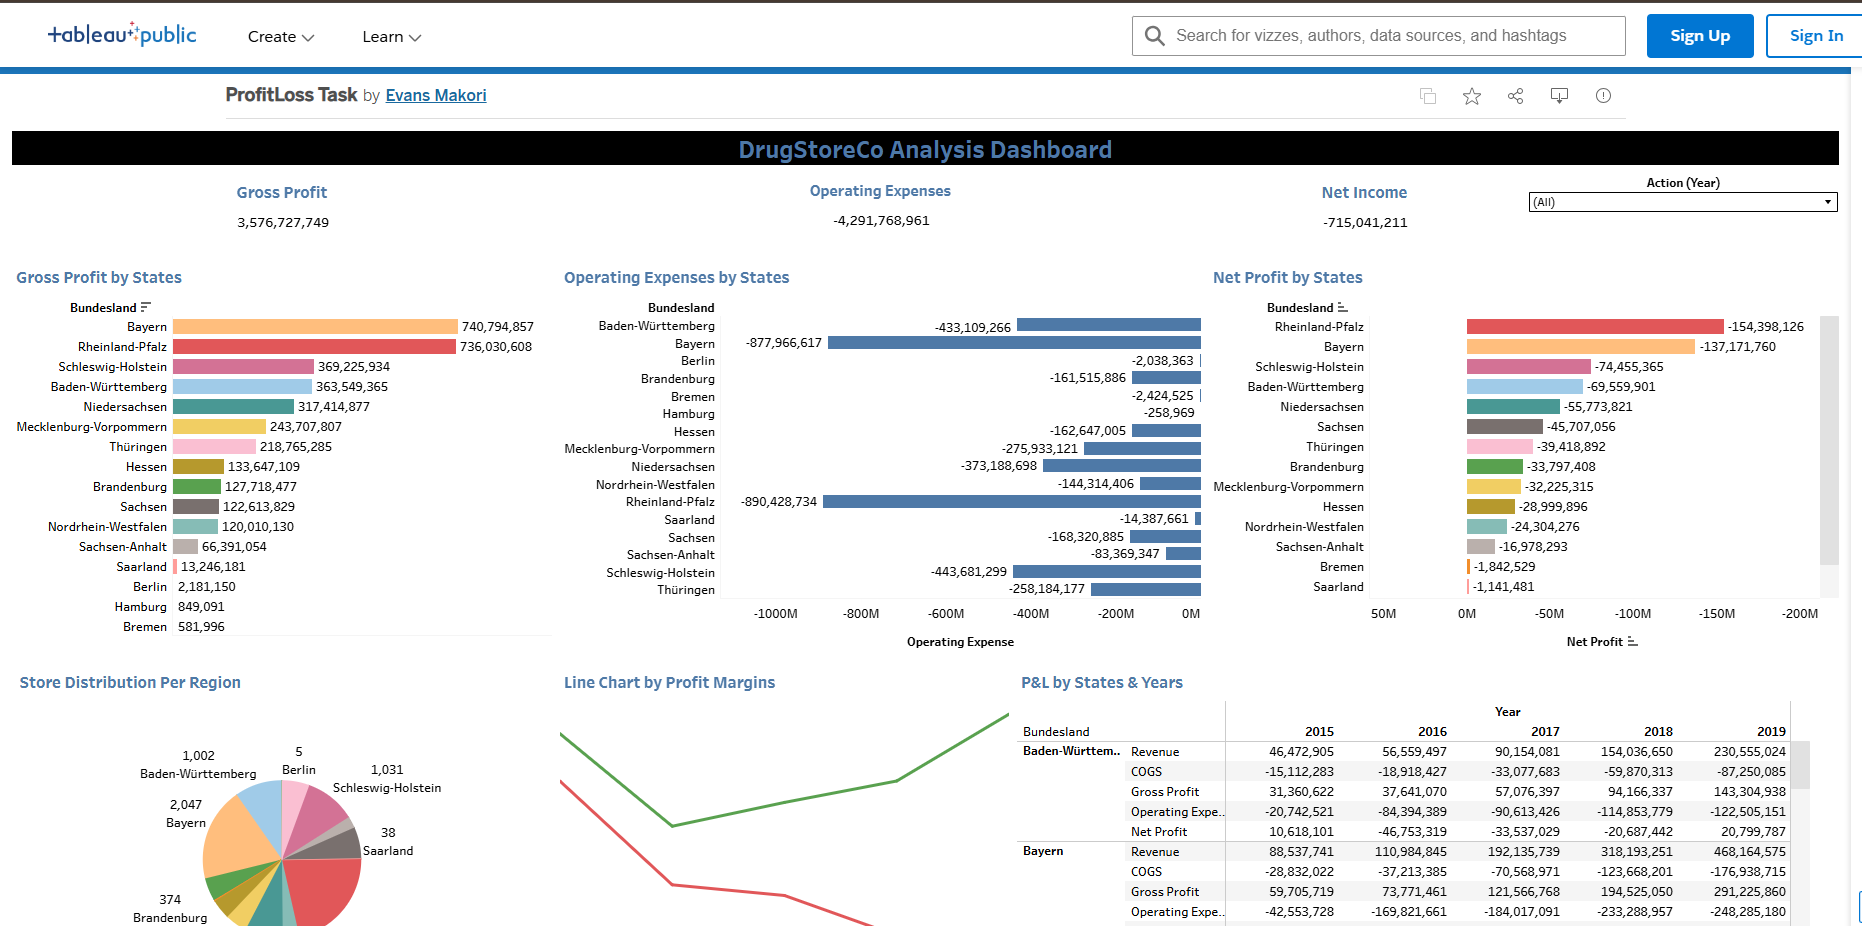Click the download icon
The height and width of the screenshot is (926, 1862).
pos(1559,96)
